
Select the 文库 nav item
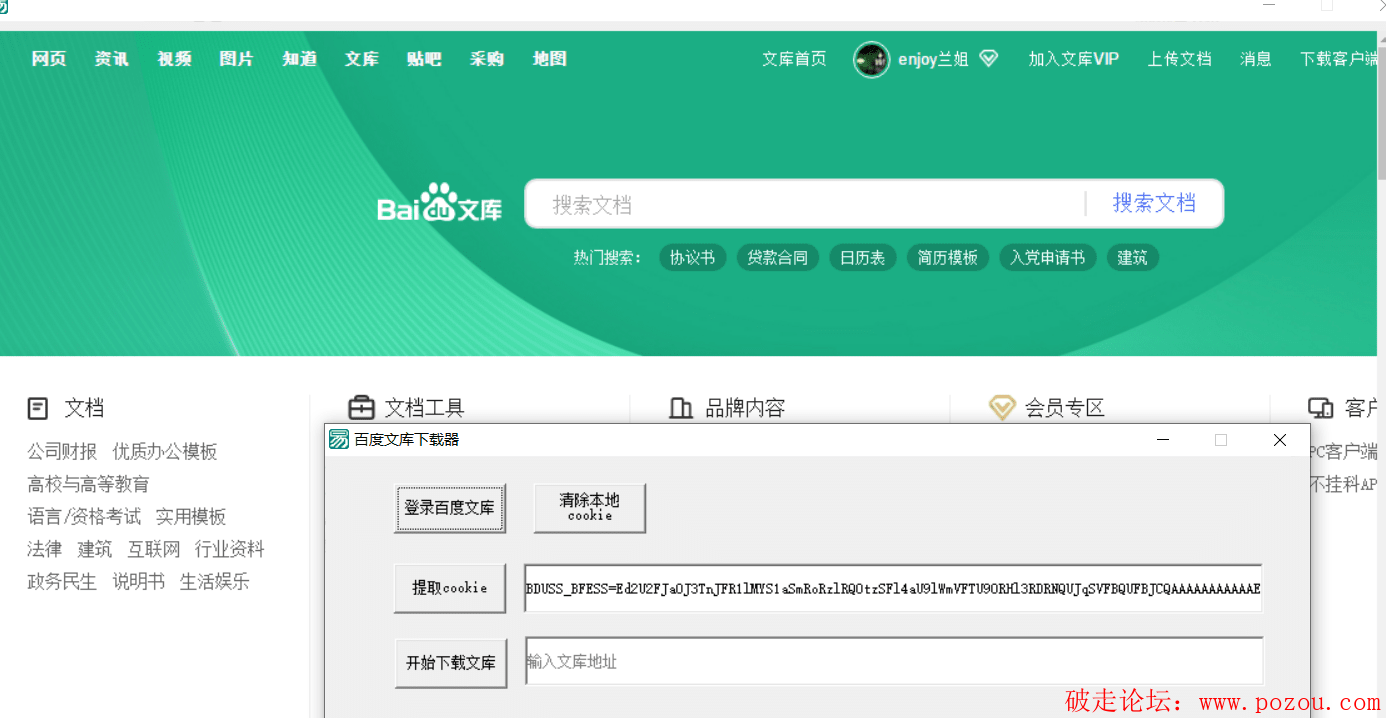point(362,59)
